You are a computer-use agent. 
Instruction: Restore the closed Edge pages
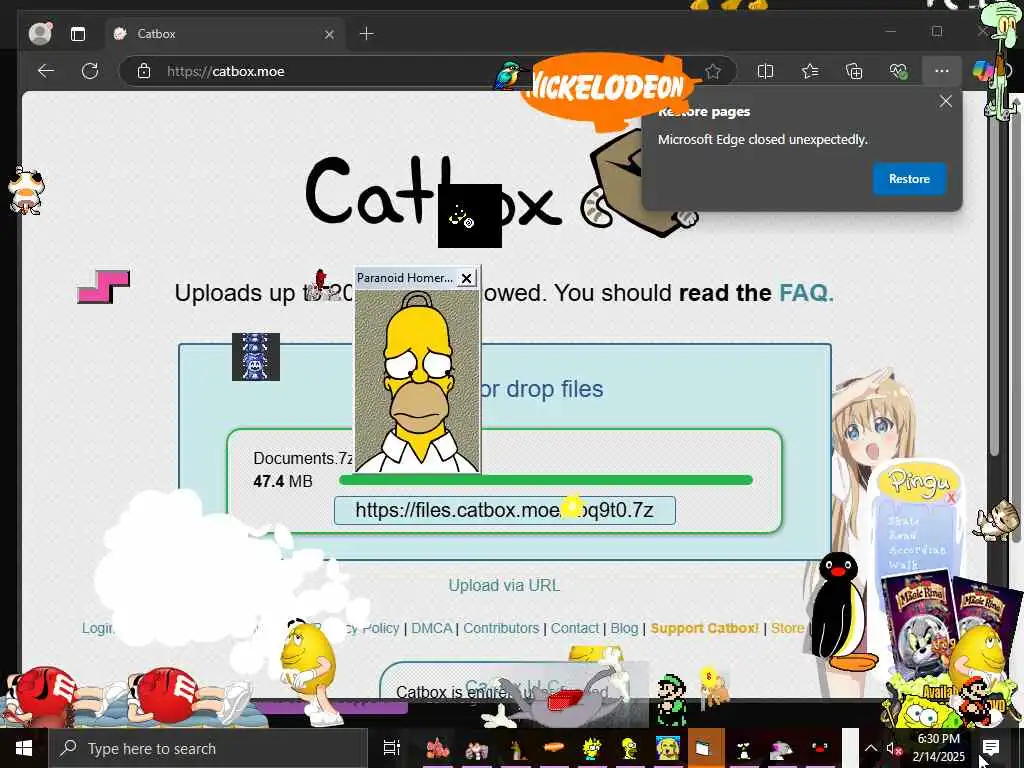[909, 179]
